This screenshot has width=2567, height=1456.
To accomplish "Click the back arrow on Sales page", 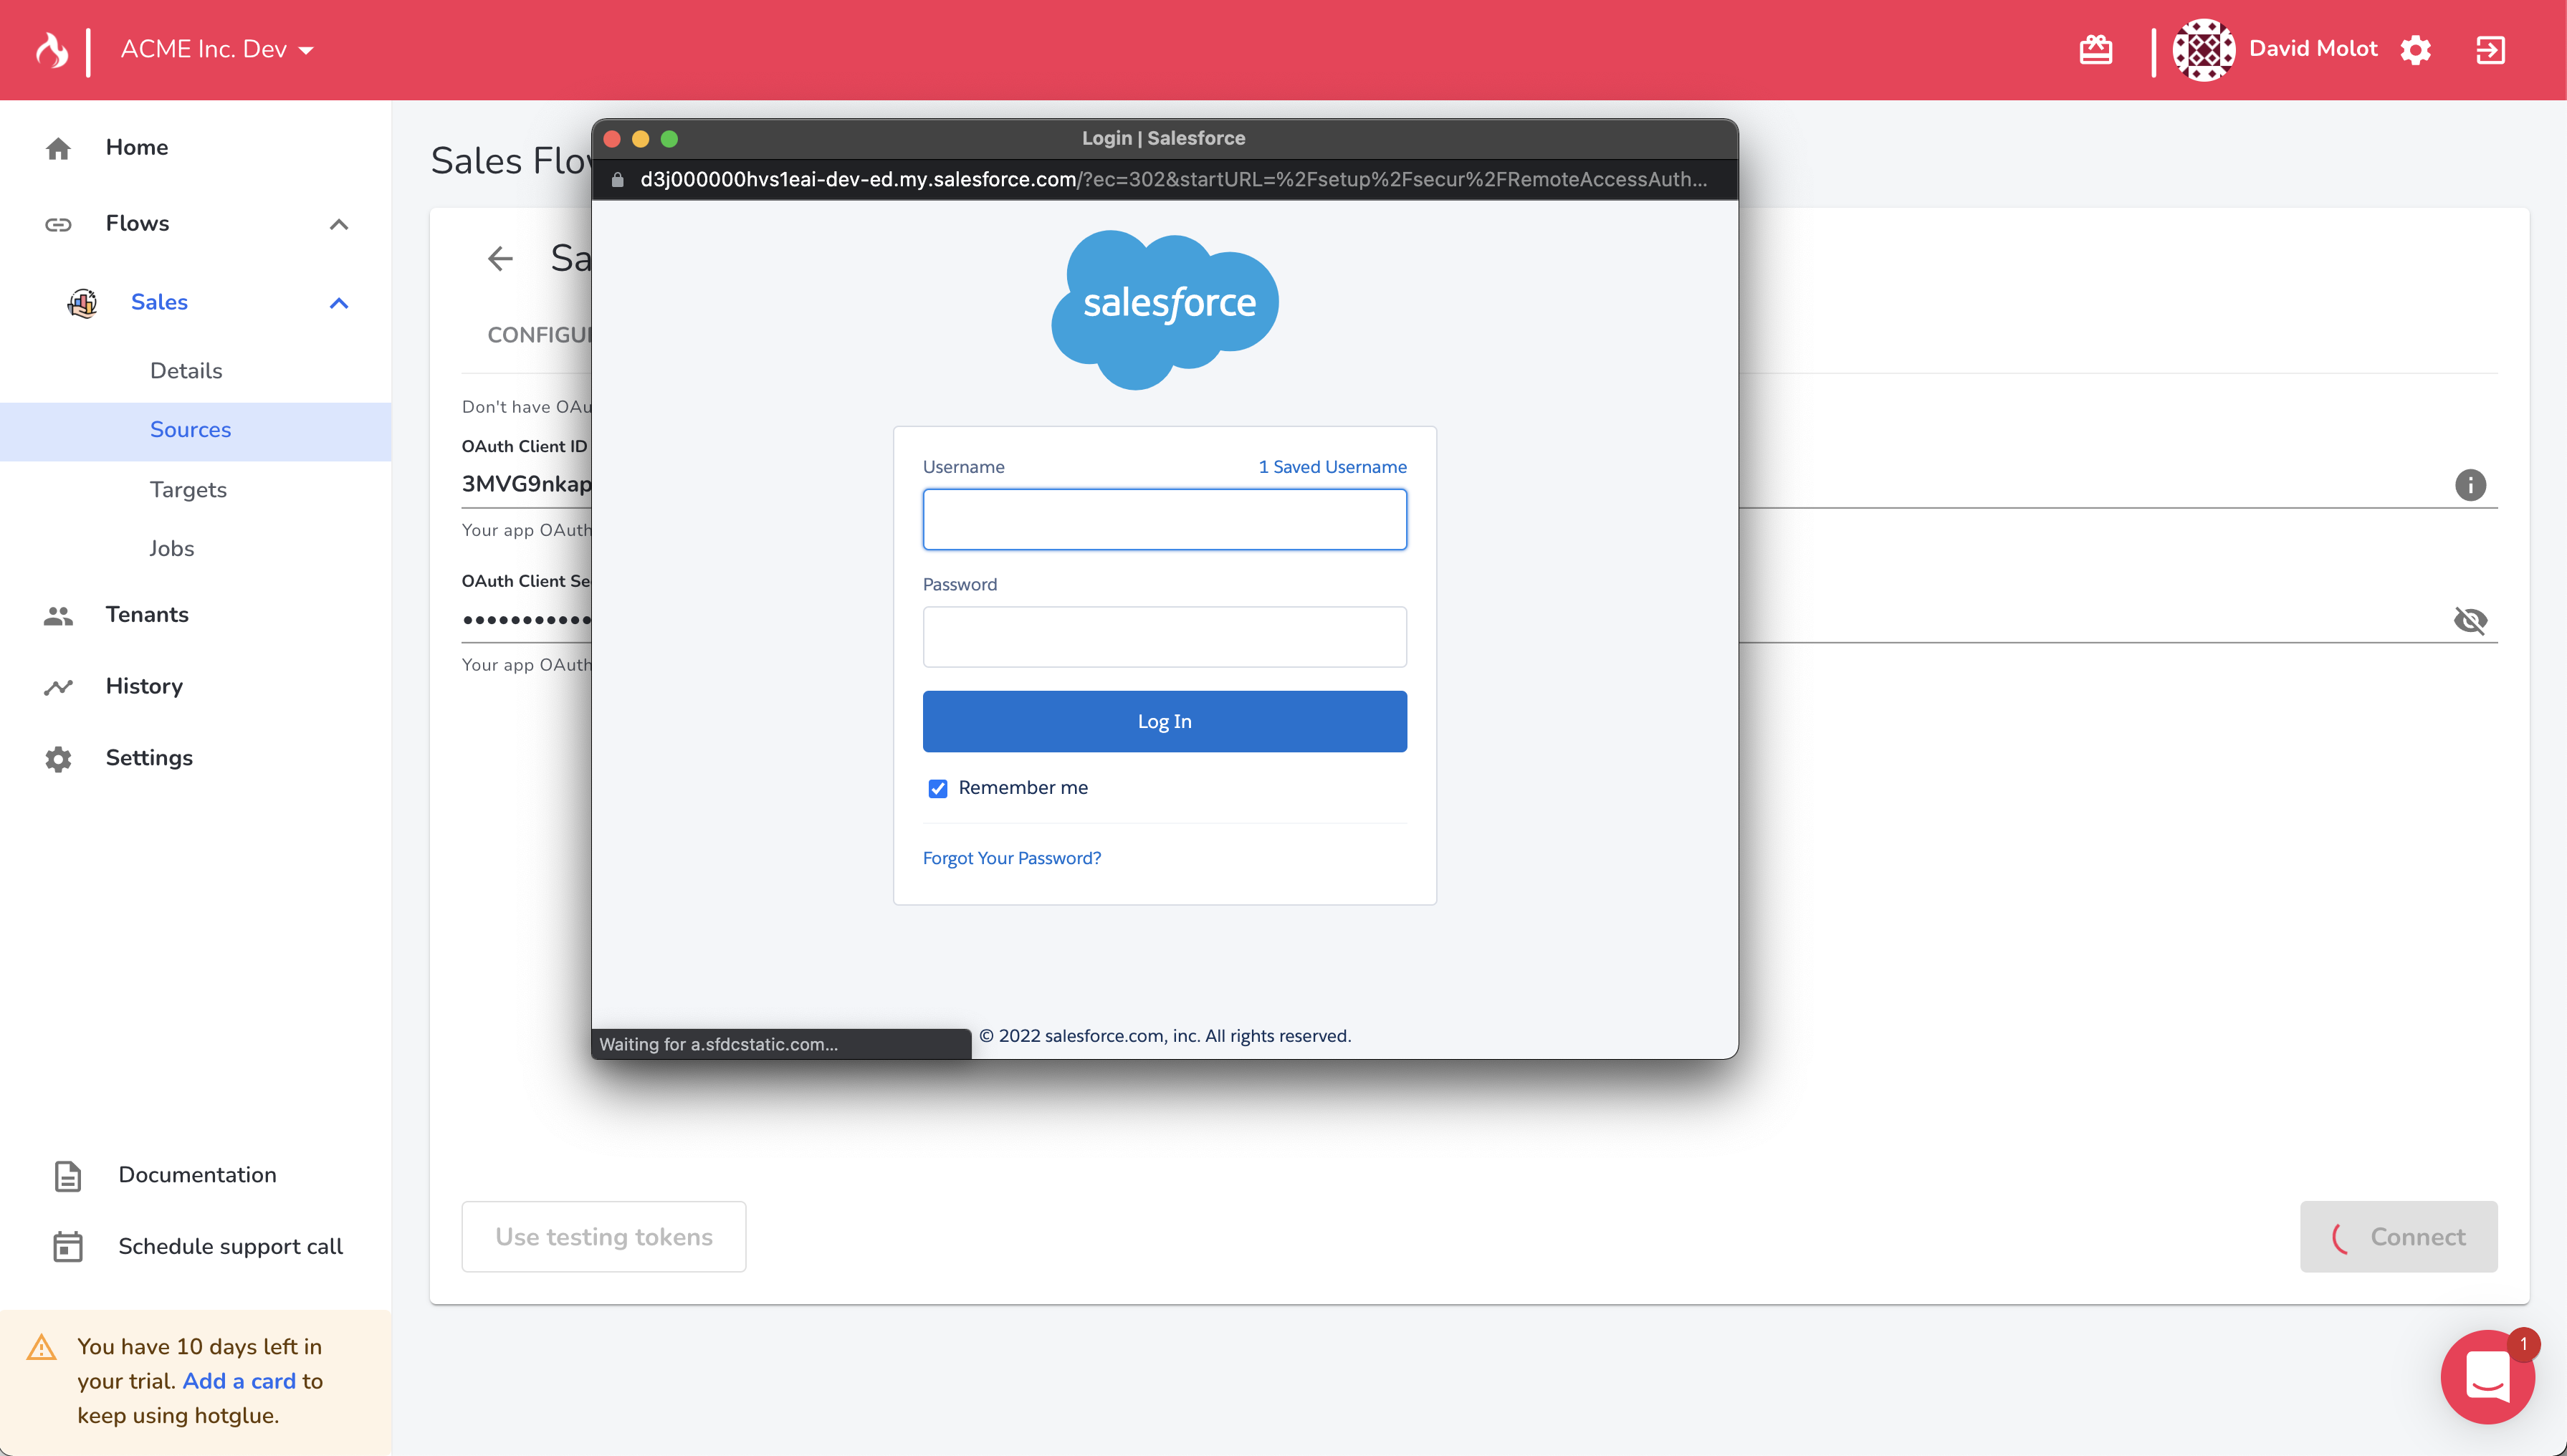I will pyautogui.click(x=500, y=259).
